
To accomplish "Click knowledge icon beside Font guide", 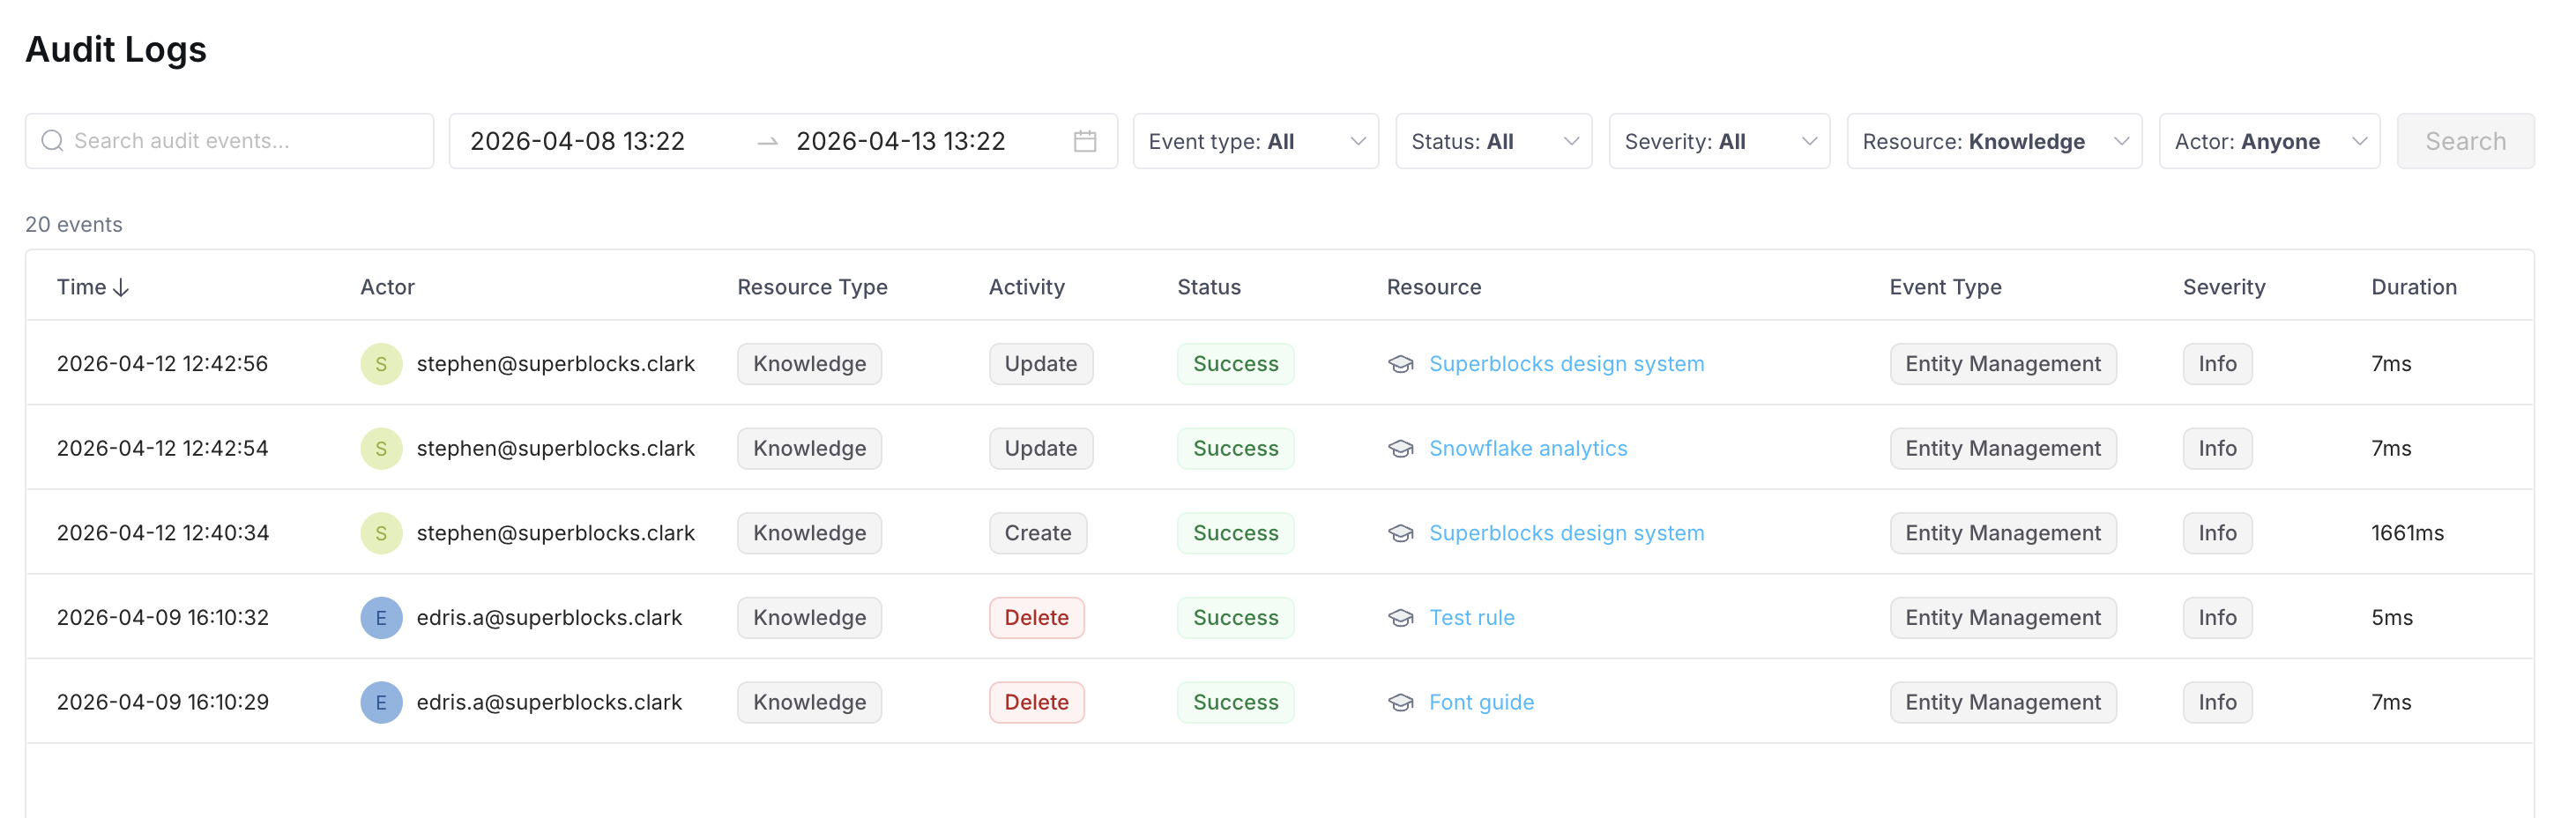I will pyautogui.click(x=1400, y=703).
